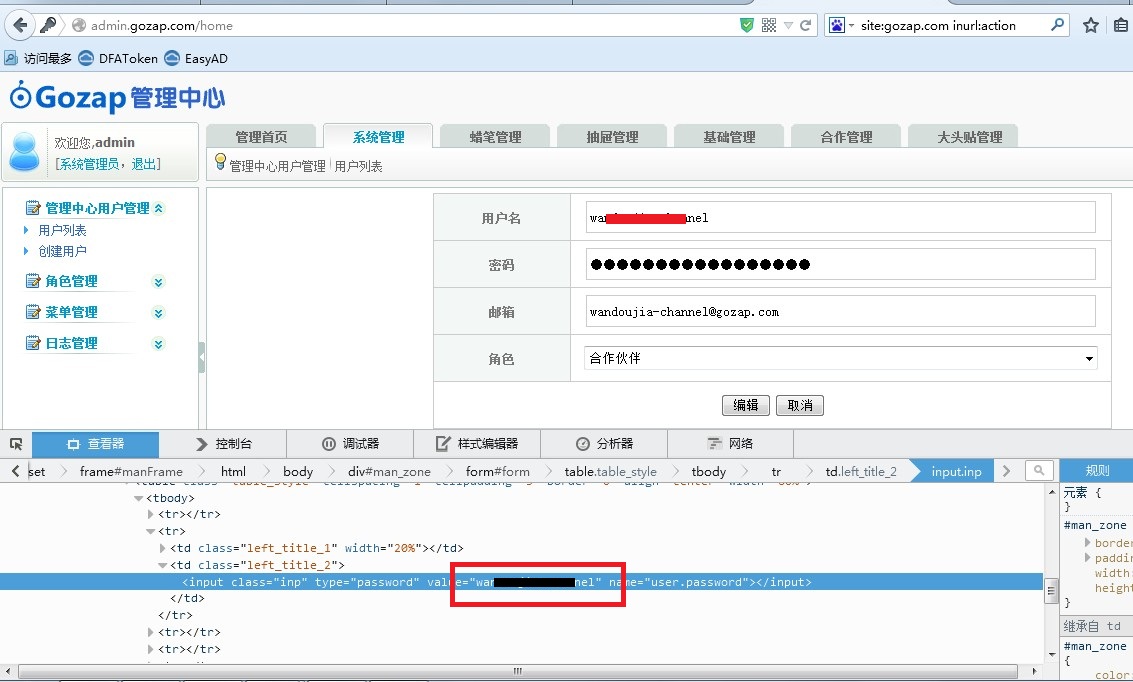Click the 取消 button
This screenshot has width=1133, height=682.
[800, 405]
